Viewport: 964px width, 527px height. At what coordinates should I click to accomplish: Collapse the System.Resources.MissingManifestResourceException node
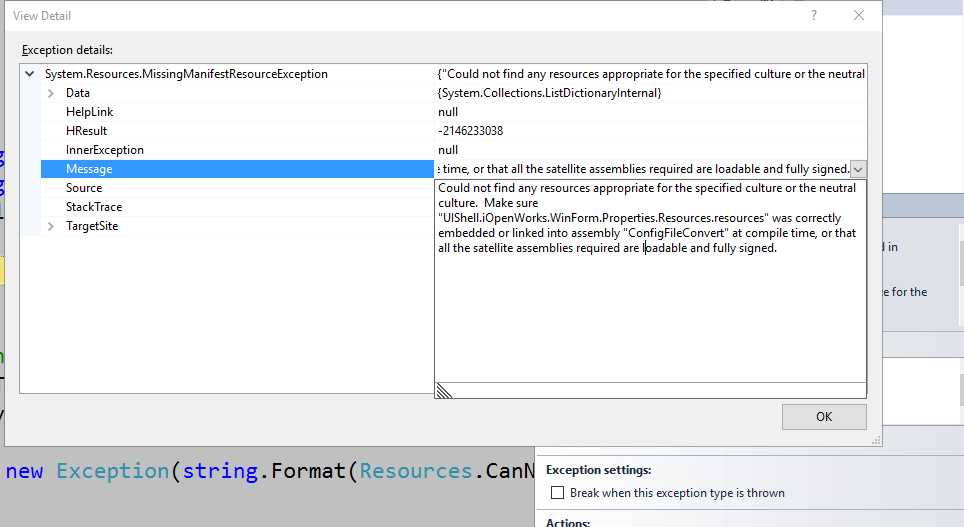click(30, 74)
